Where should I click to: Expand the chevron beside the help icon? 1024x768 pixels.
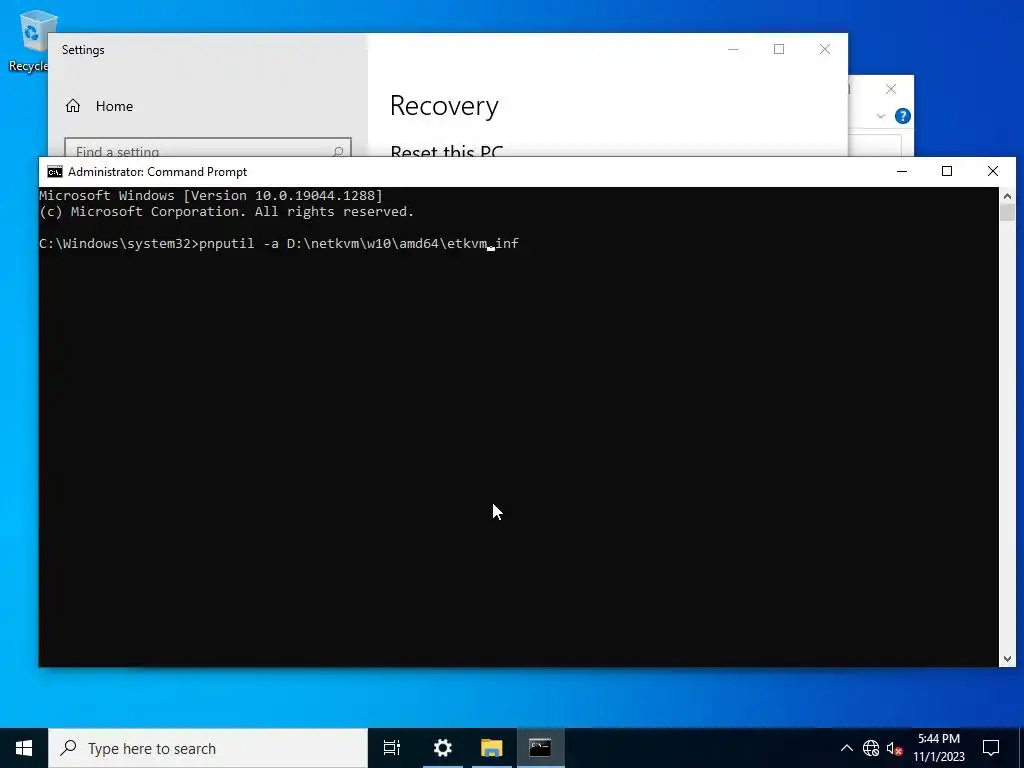[x=880, y=116]
